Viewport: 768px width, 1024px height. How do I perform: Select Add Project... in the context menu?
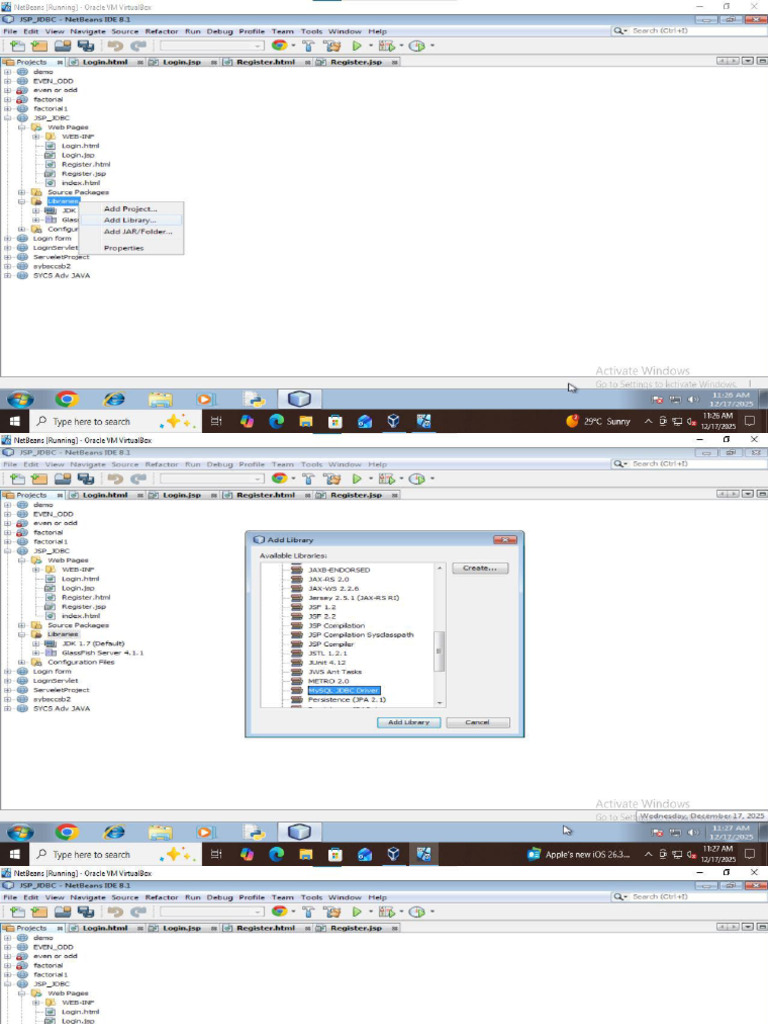pos(130,209)
